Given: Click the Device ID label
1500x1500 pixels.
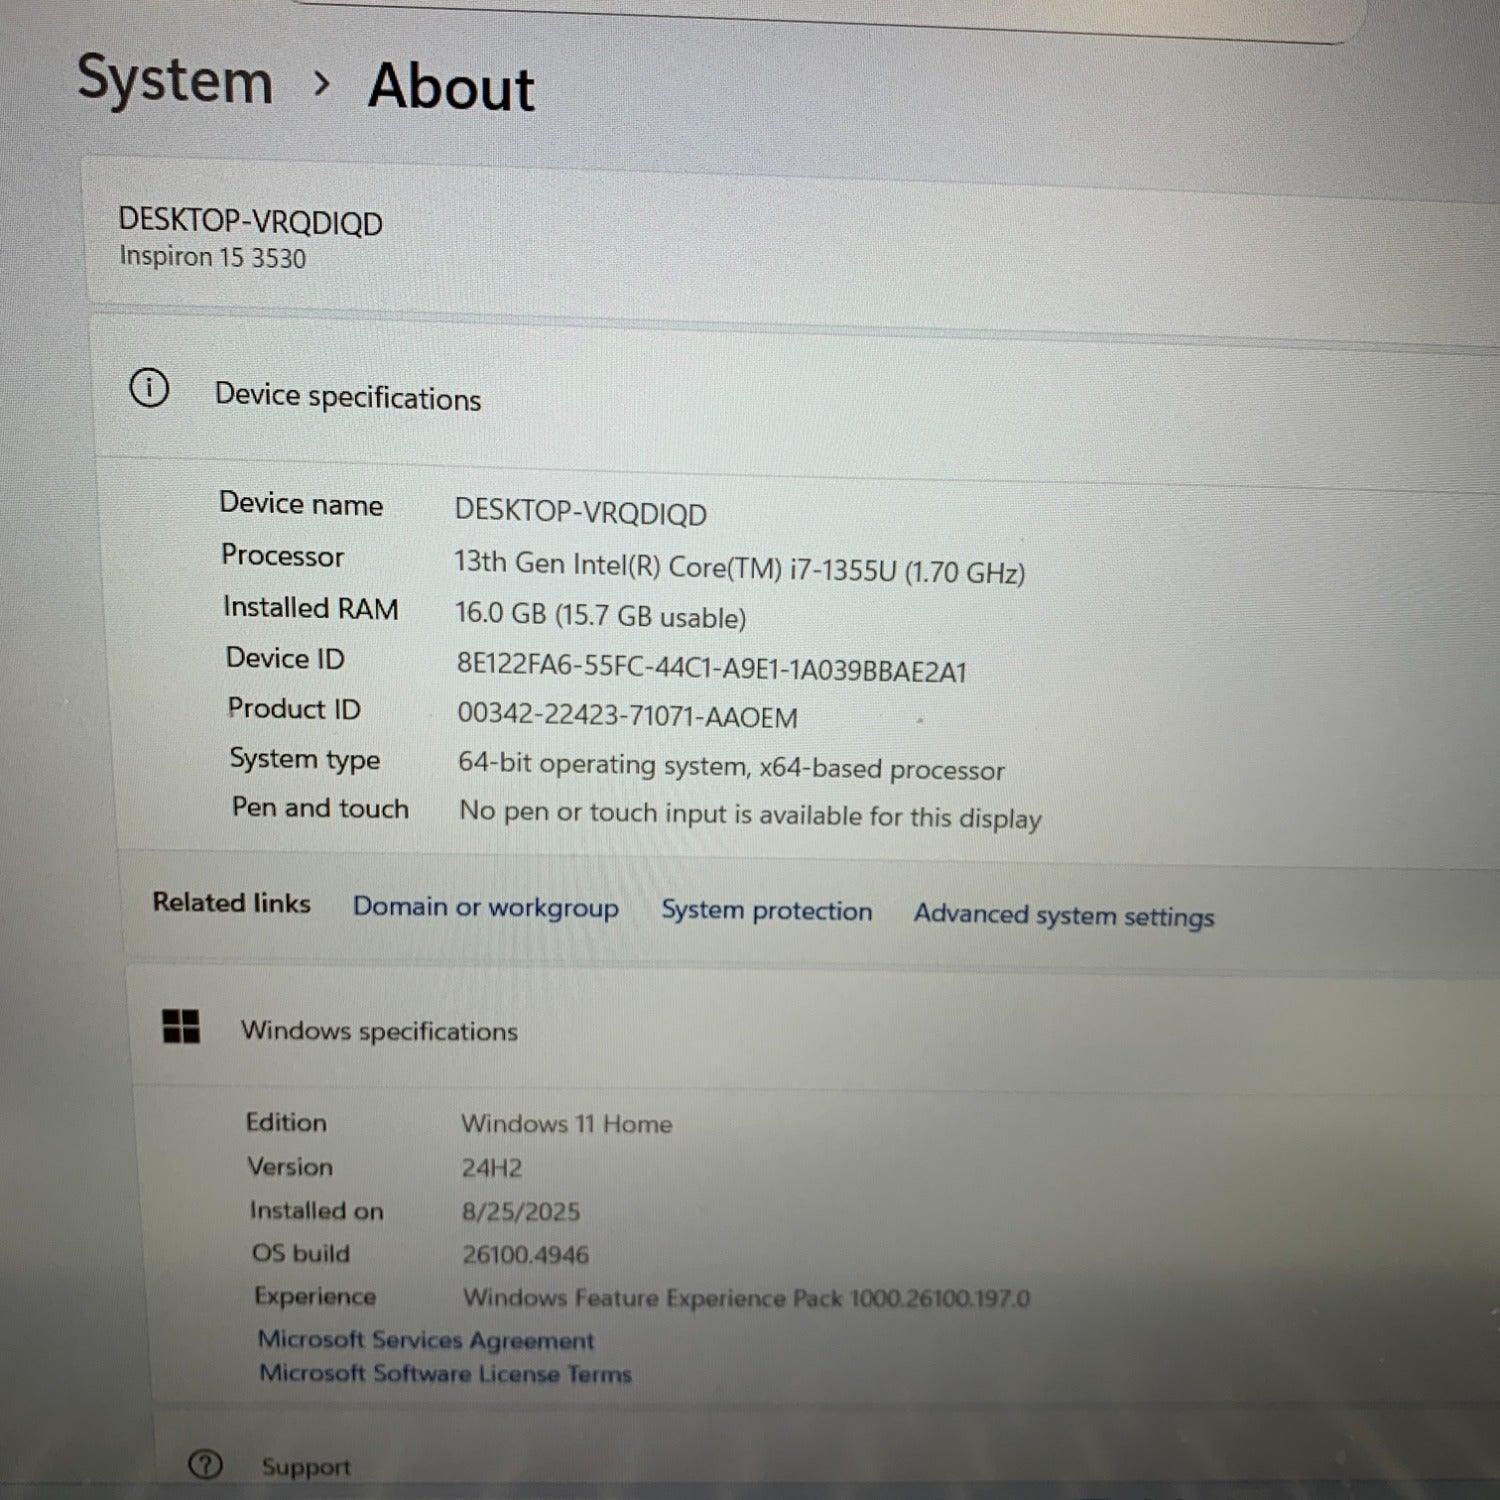Looking at the screenshot, I should click(285, 658).
